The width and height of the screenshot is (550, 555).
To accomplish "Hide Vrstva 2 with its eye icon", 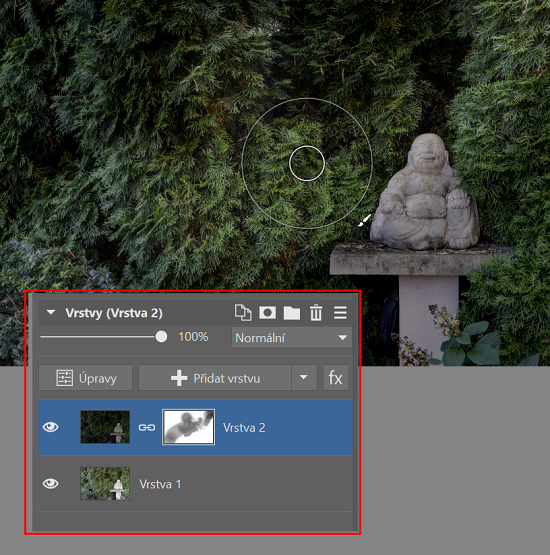I will [x=51, y=427].
